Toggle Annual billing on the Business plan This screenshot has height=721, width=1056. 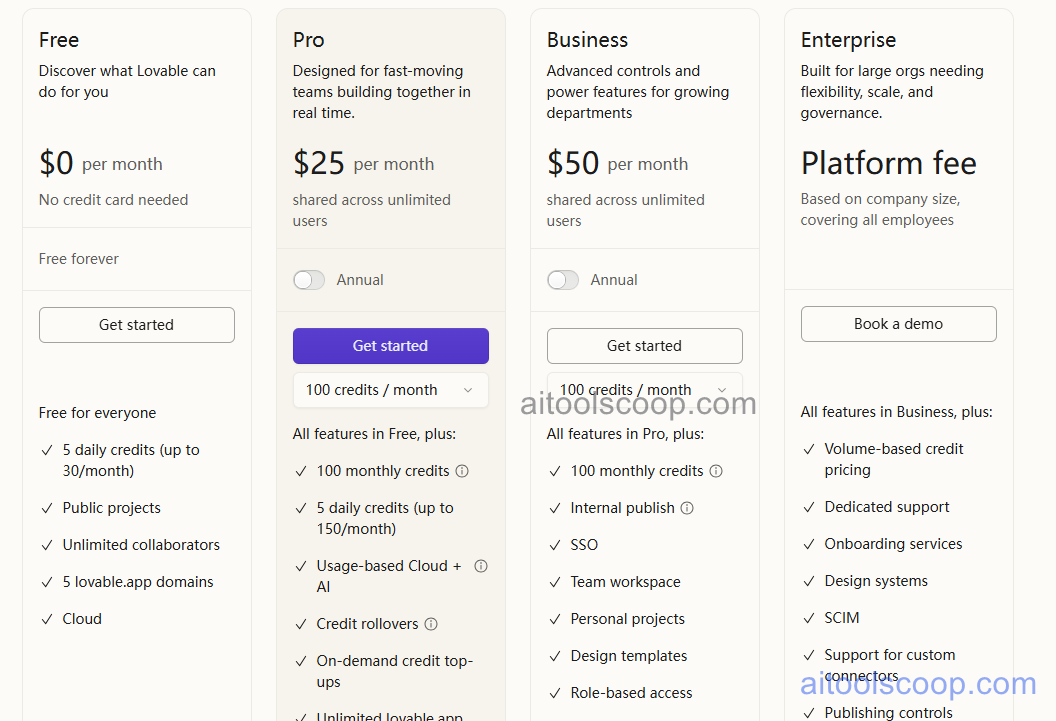click(x=563, y=280)
